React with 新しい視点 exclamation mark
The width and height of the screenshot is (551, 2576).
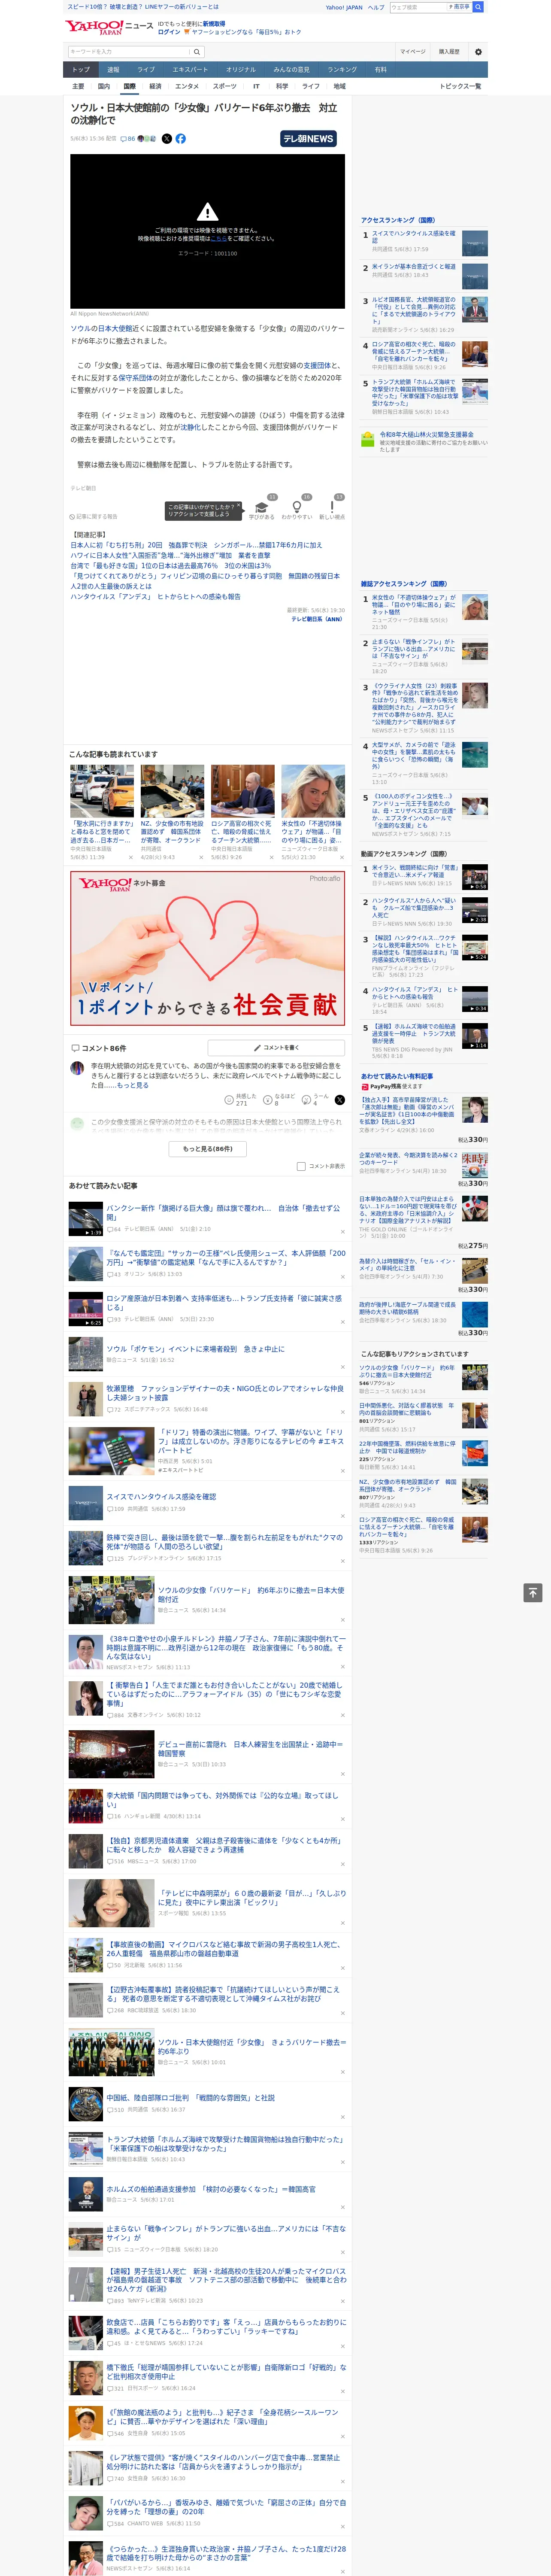[x=332, y=508]
